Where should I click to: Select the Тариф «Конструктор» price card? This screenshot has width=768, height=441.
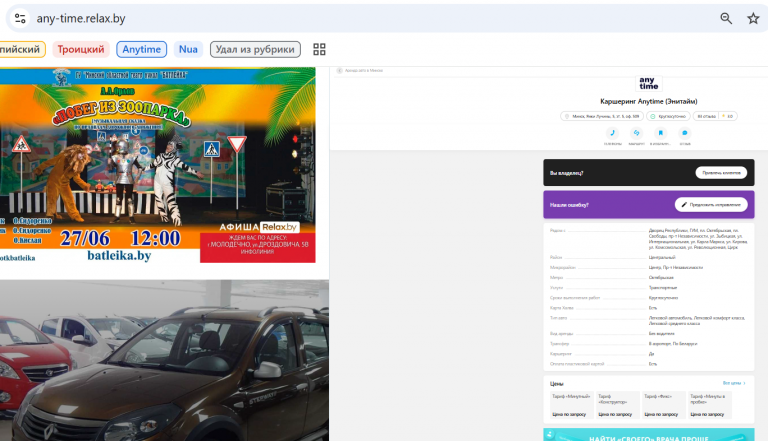pyautogui.click(x=617, y=405)
